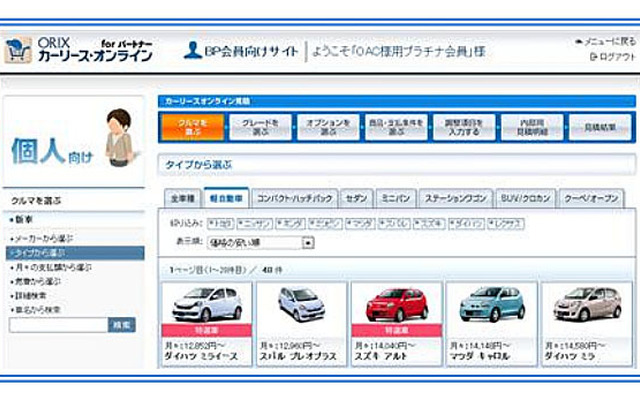Toggle the トヨタ maker filter
Screen dimensions: 640x400
220,224
